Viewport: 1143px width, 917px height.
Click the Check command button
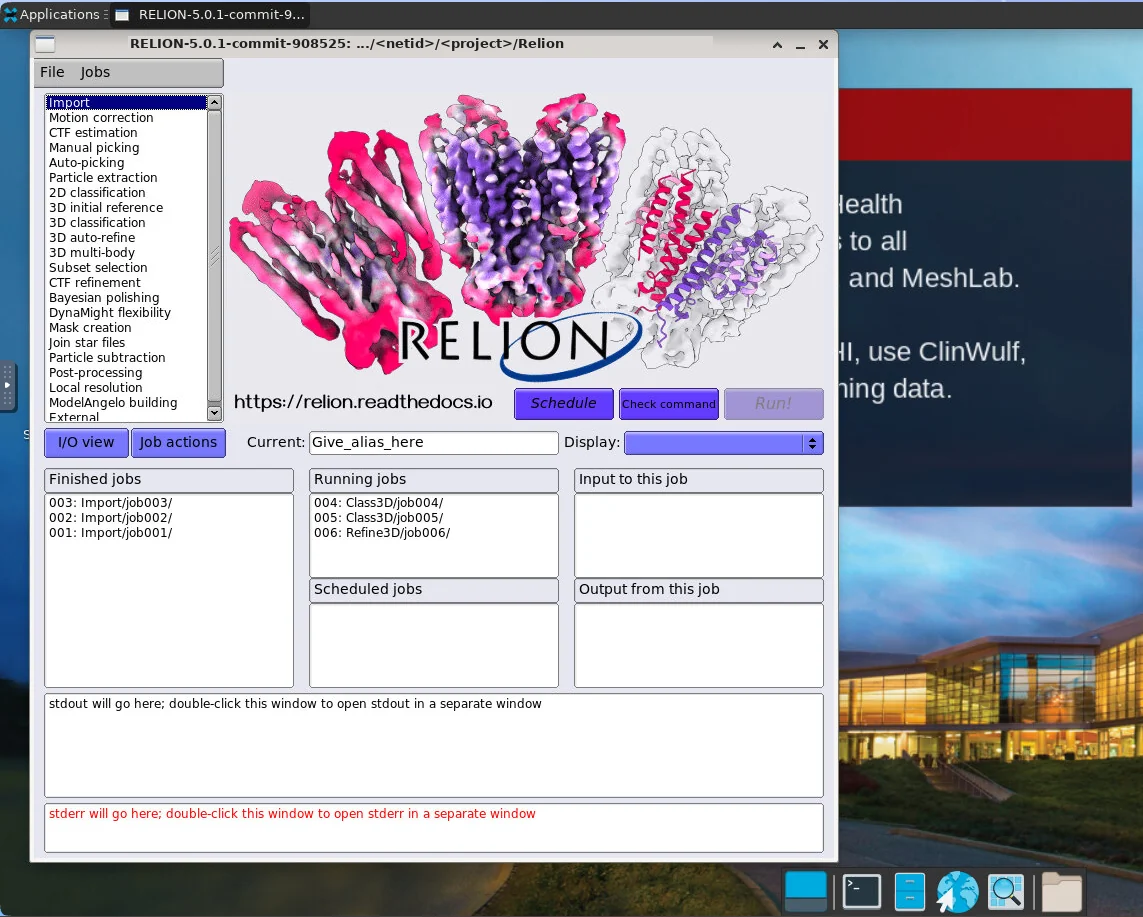(668, 404)
